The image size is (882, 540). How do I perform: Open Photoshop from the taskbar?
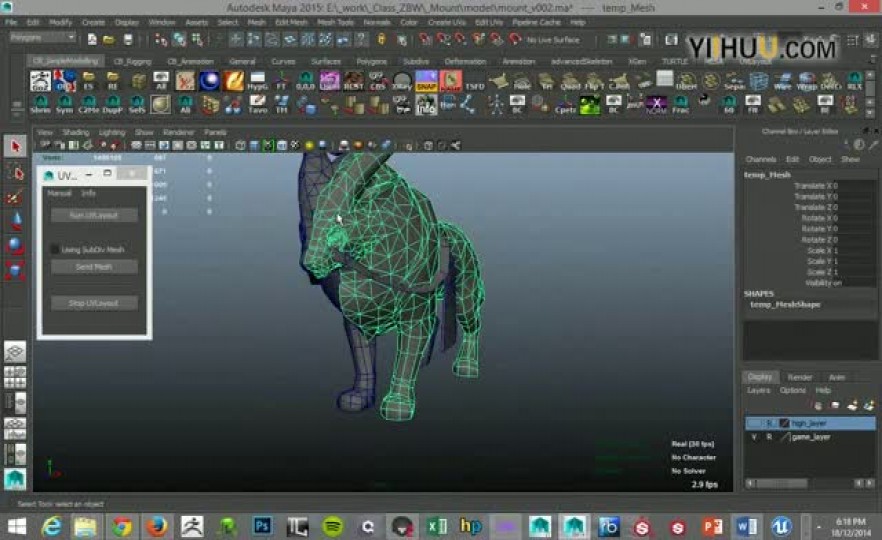262,526
